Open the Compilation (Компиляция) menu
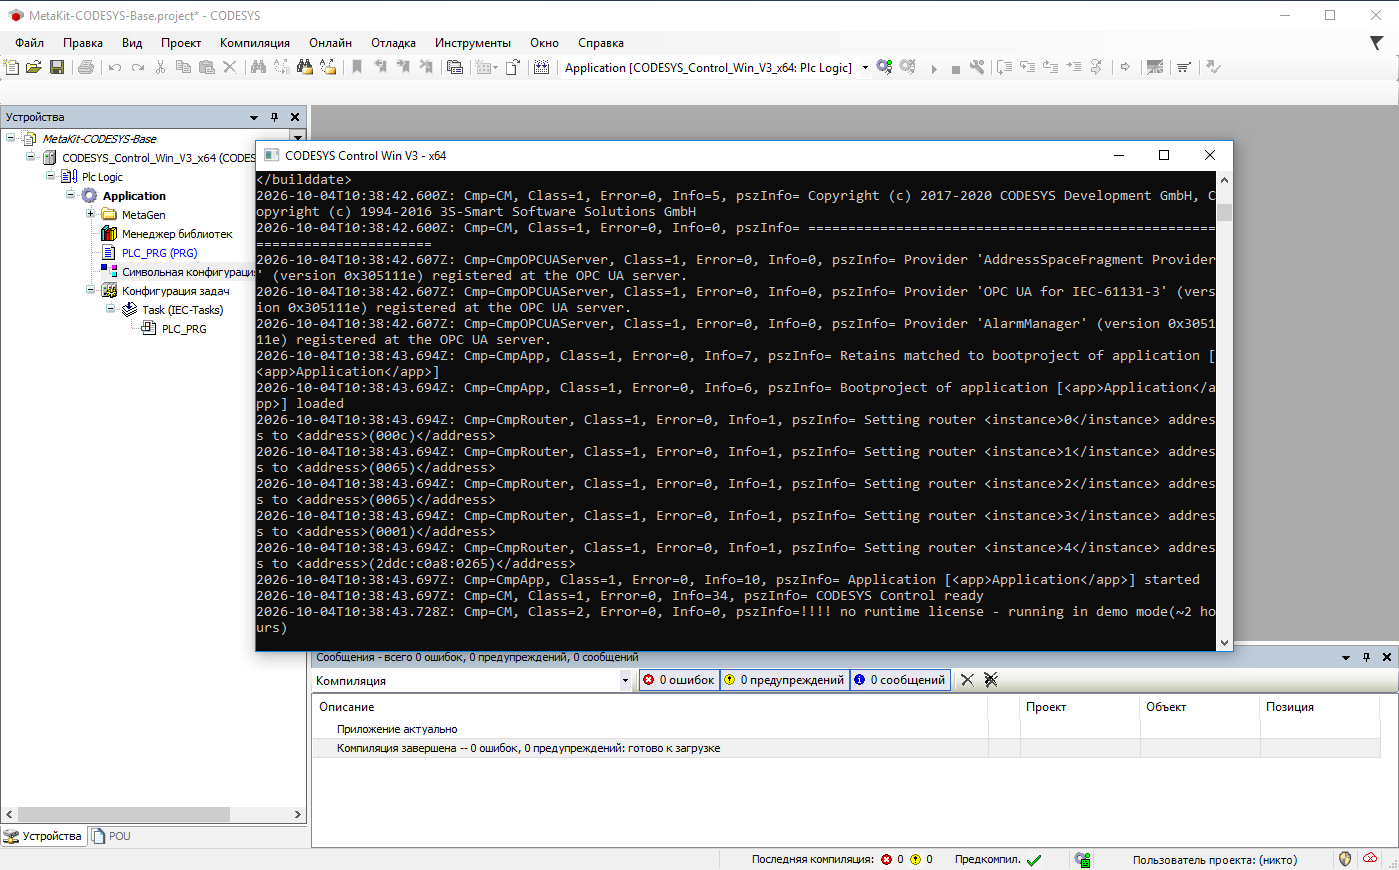Screen dimensions: 1399x870 (x=255, y=43)
